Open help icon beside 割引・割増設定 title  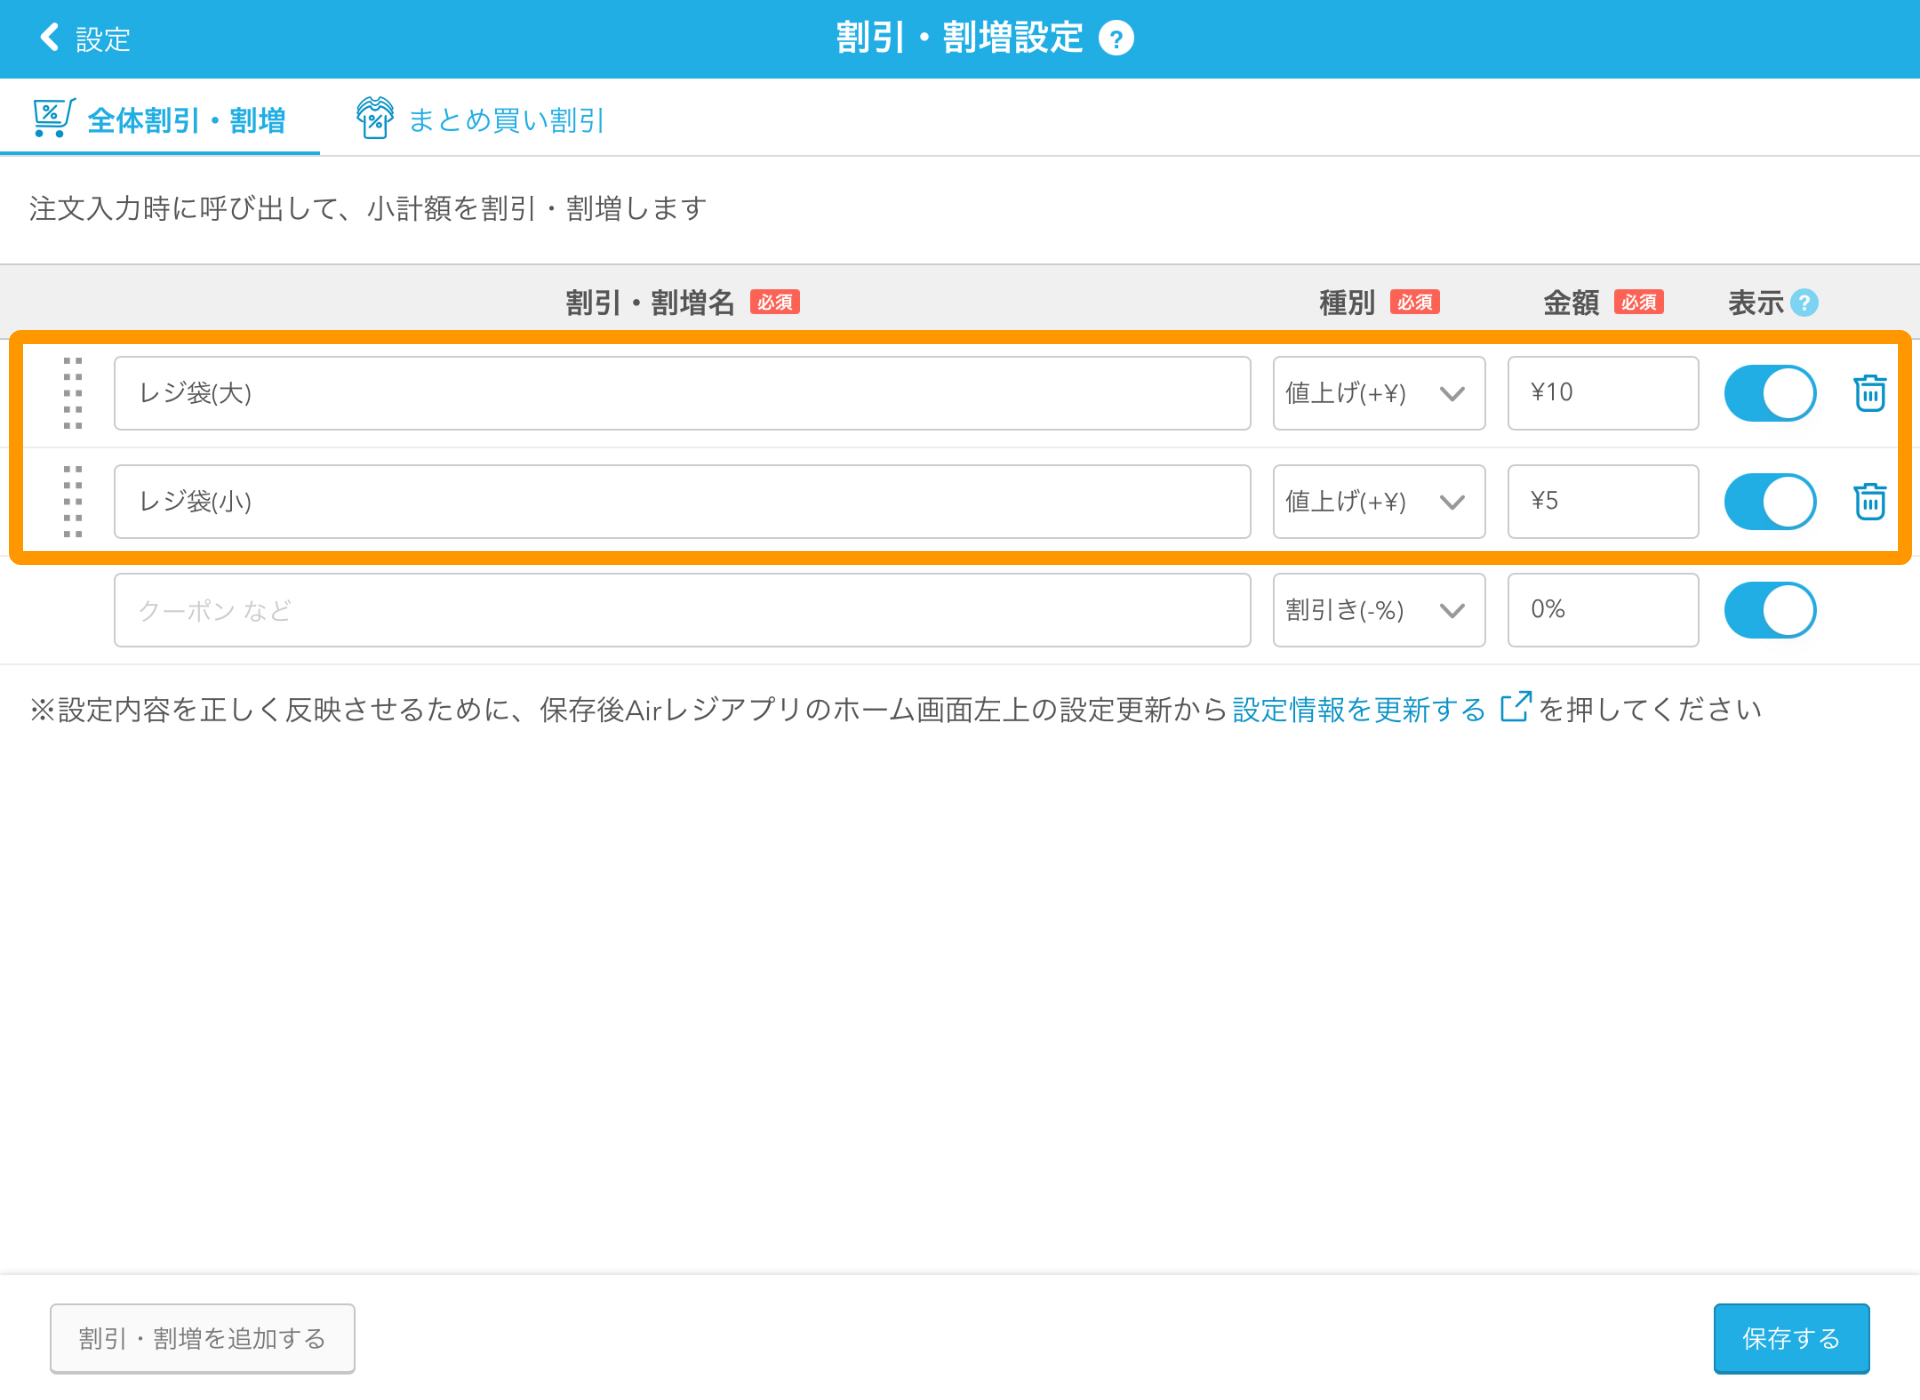(x=1116, y=39)
